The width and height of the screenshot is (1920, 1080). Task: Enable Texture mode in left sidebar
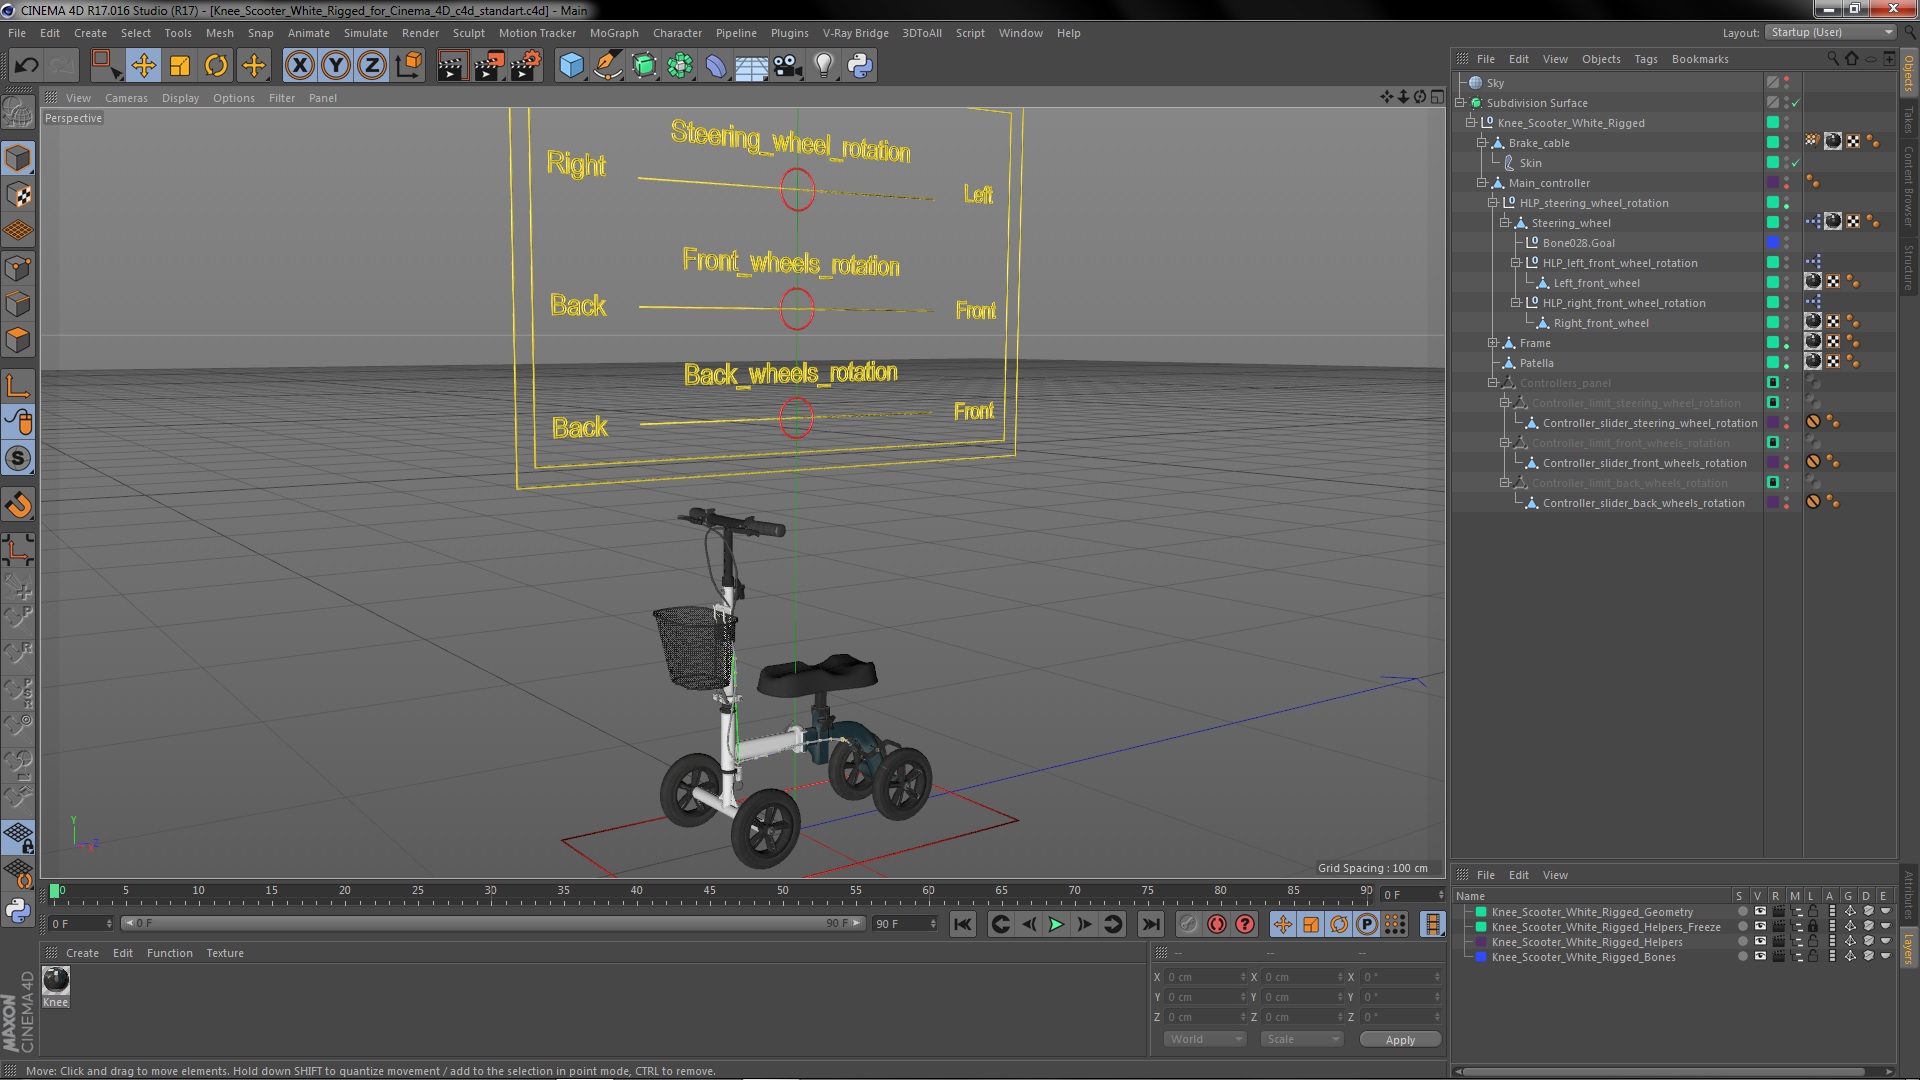pyautogui.click(x=18, y=195)
